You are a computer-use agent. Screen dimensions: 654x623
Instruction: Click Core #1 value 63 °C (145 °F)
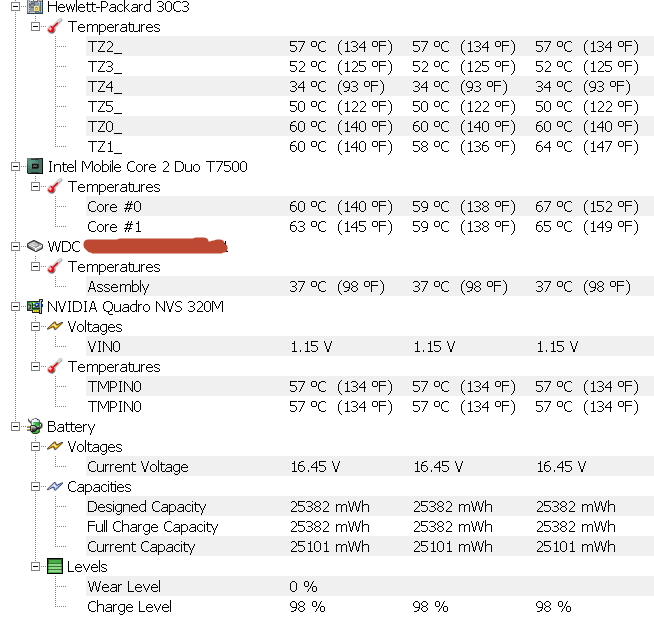341,227
